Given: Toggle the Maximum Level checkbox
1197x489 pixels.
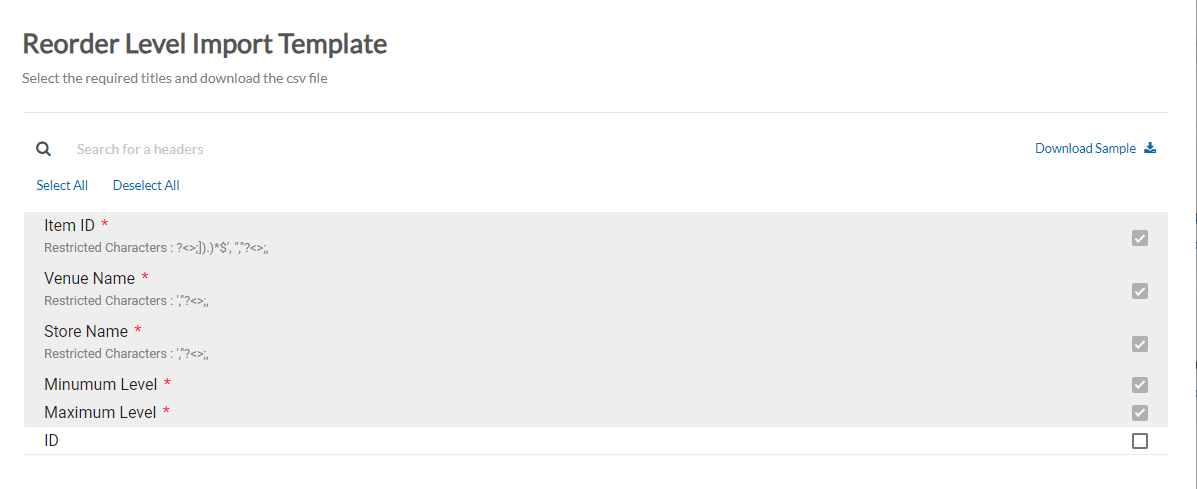Looking at the screenshot, I should pos(1140,413).
